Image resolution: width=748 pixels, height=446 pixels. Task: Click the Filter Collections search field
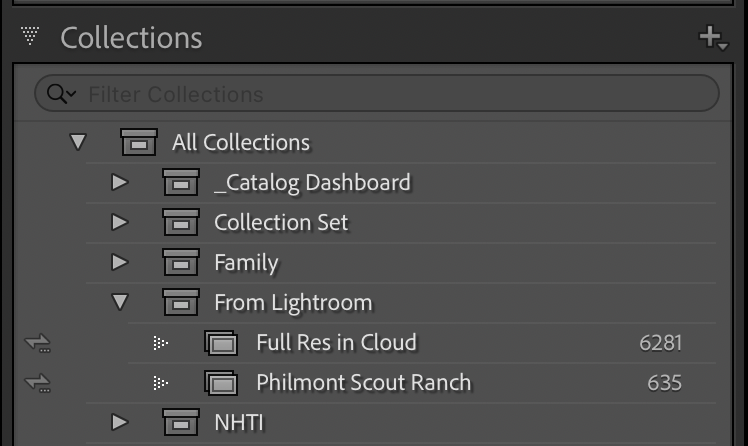click(x=377, y=93)
